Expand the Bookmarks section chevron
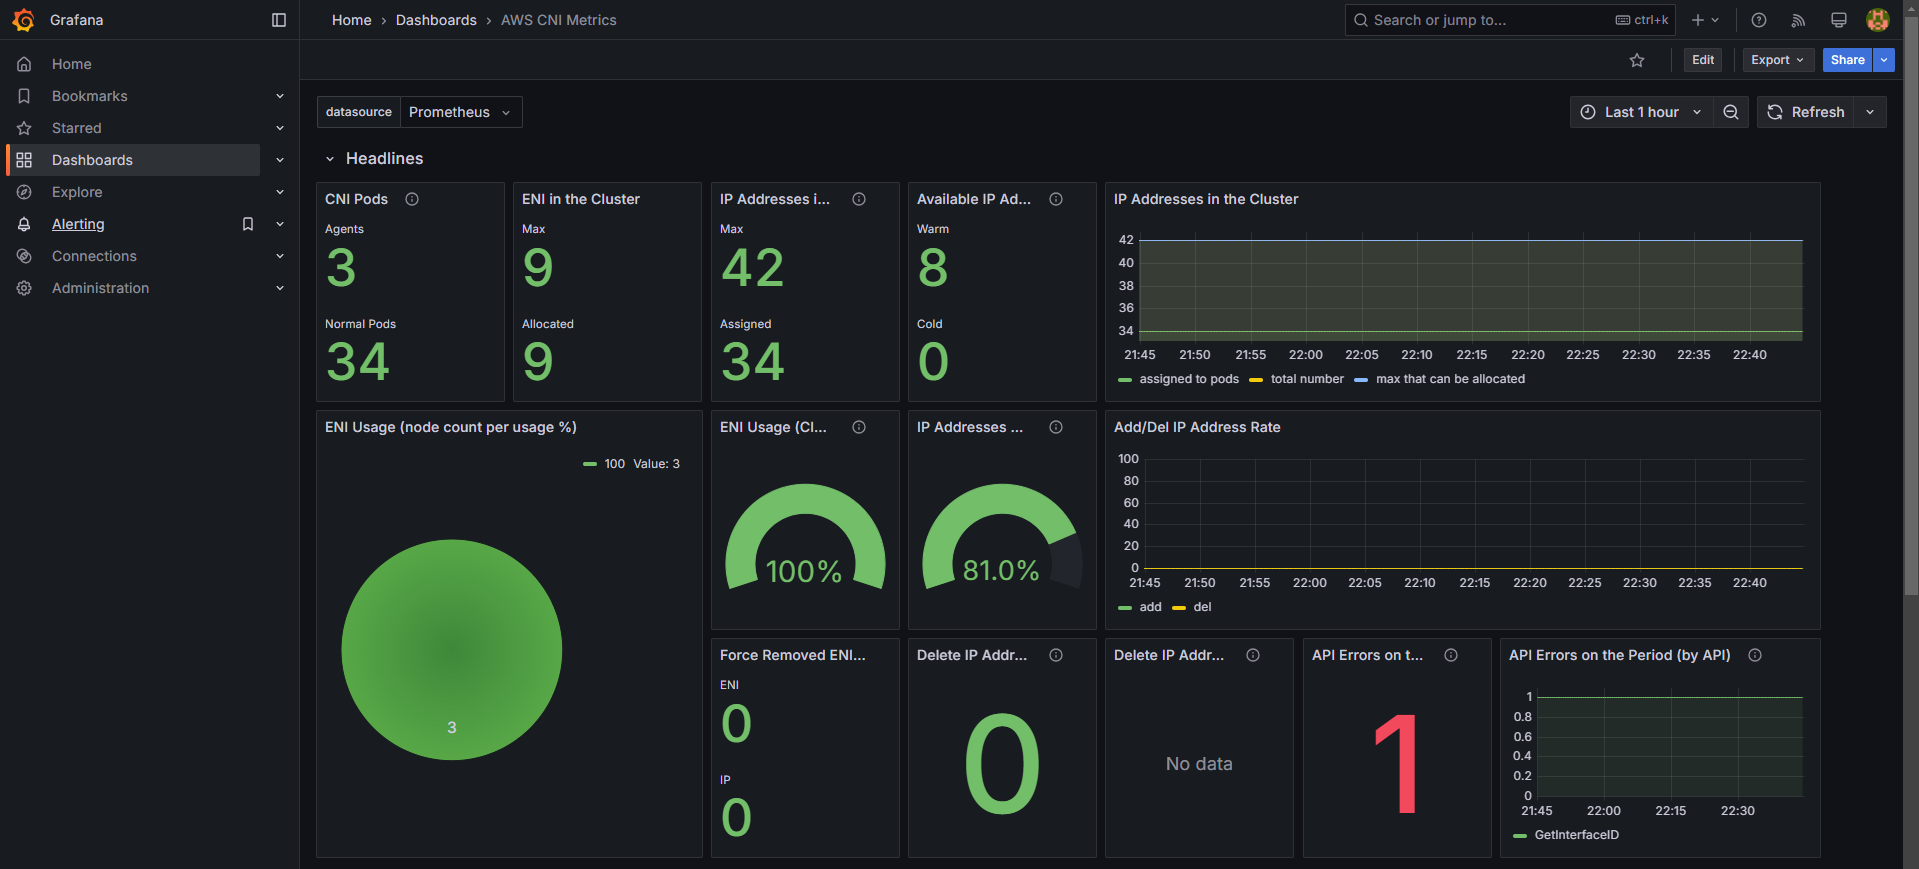The height and width of the screenshot is (869, 1919). tap(280, 96)
